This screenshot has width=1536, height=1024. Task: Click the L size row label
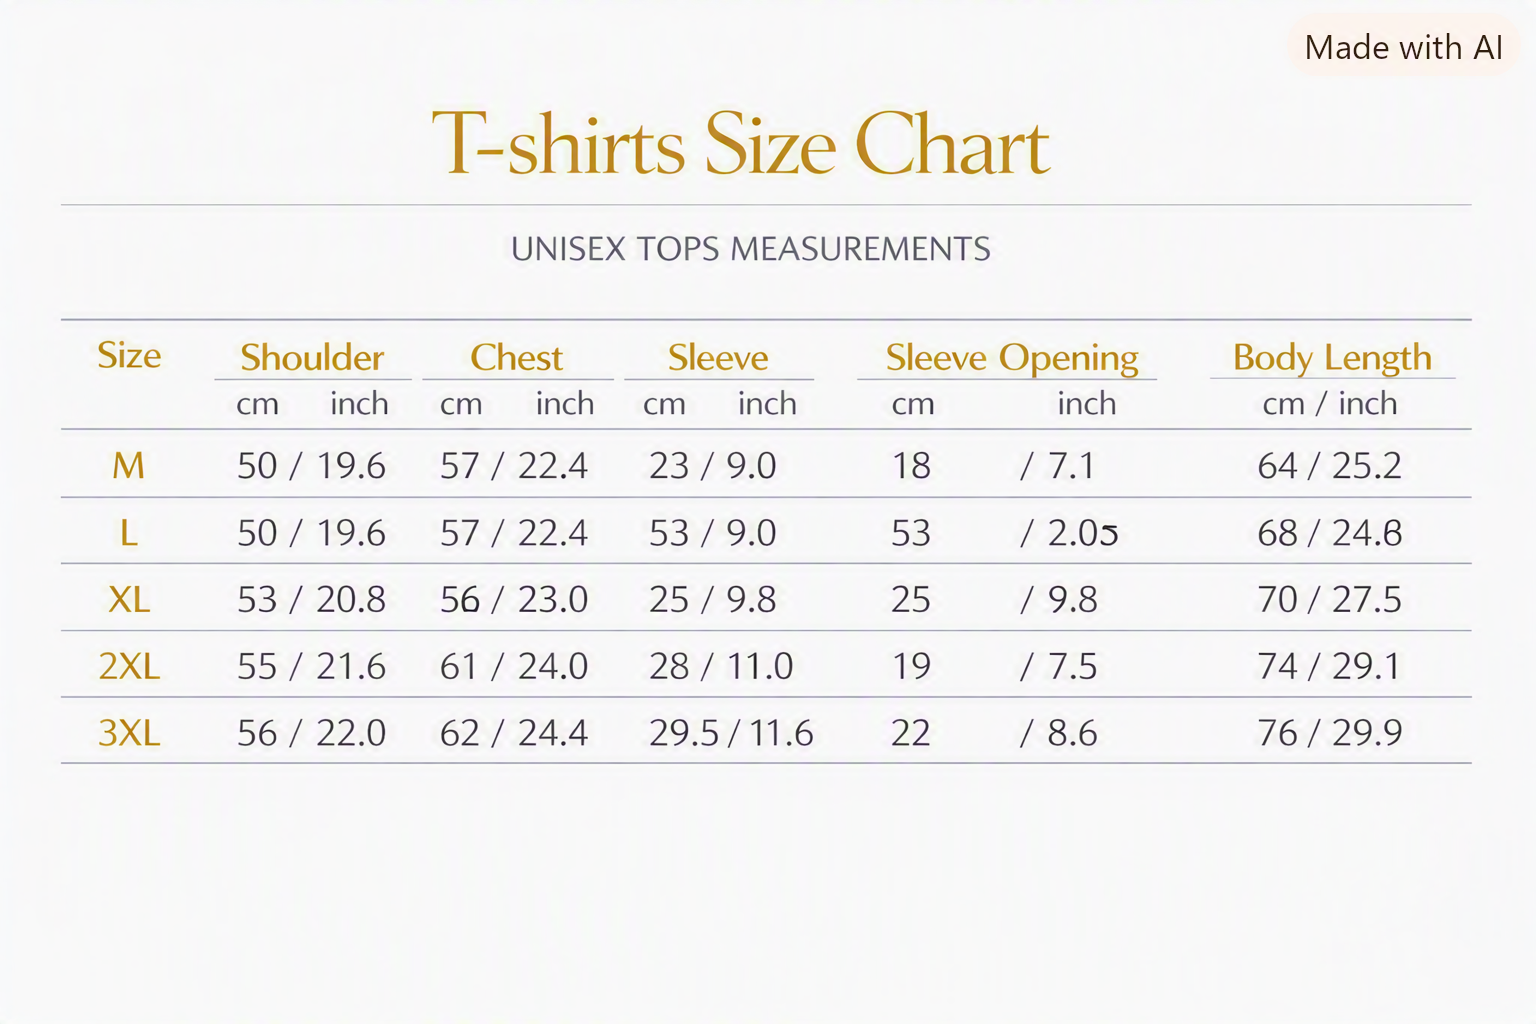[128, 532]
